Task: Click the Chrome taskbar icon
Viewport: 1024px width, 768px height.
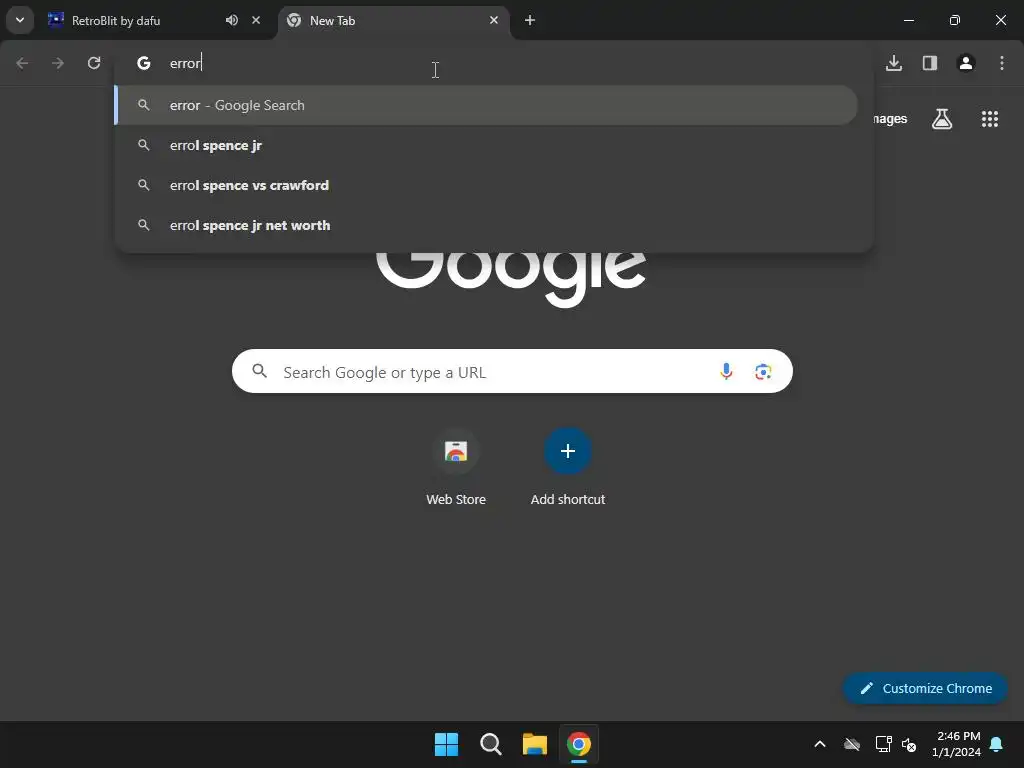Action: coord(579,744)
